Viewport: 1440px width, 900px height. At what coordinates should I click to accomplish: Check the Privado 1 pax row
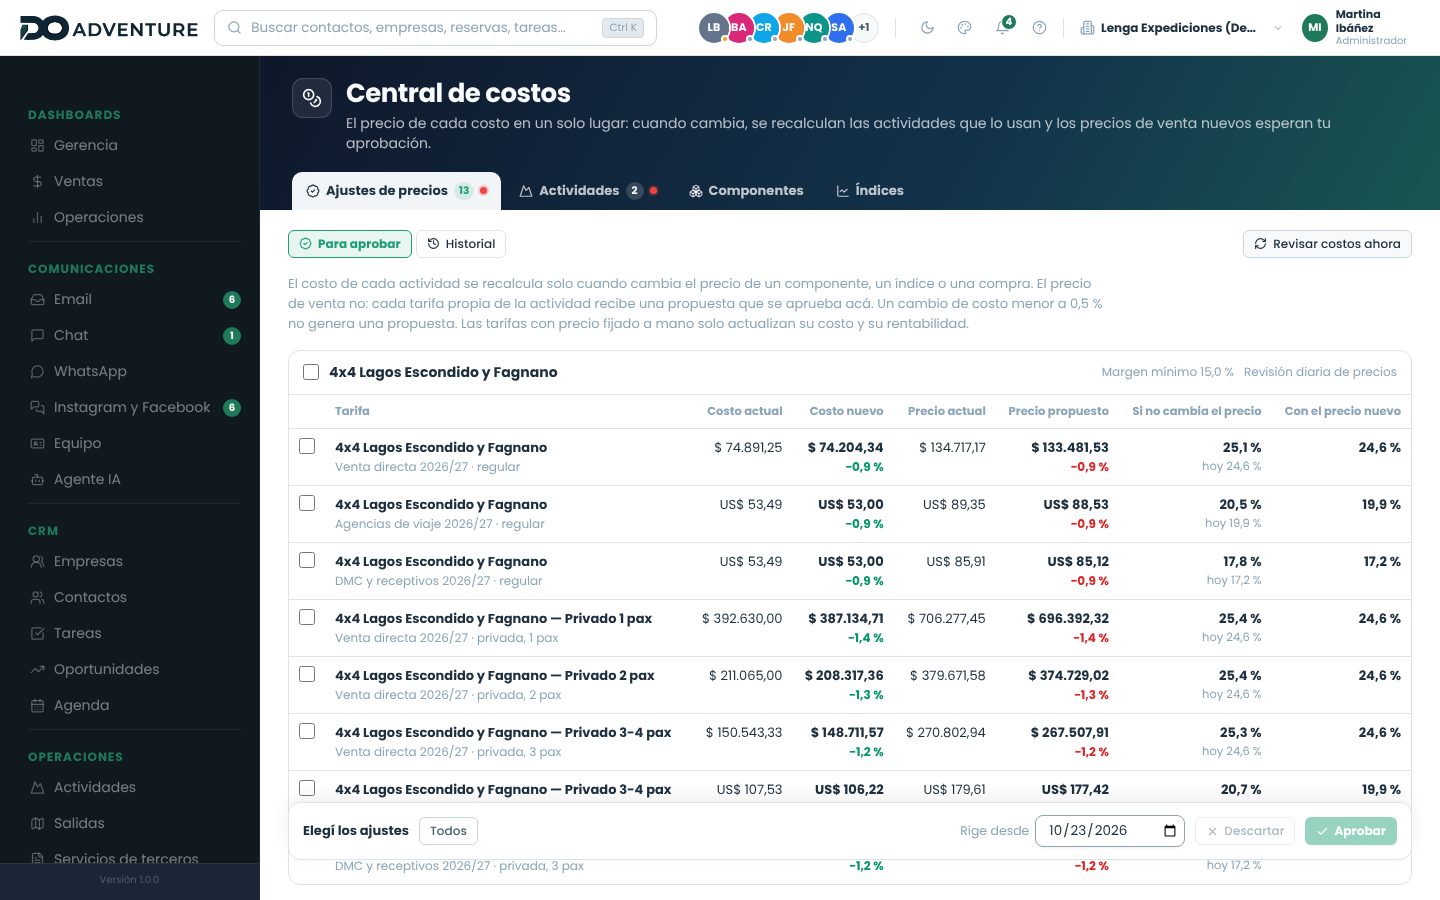click(x=307, y=617)
